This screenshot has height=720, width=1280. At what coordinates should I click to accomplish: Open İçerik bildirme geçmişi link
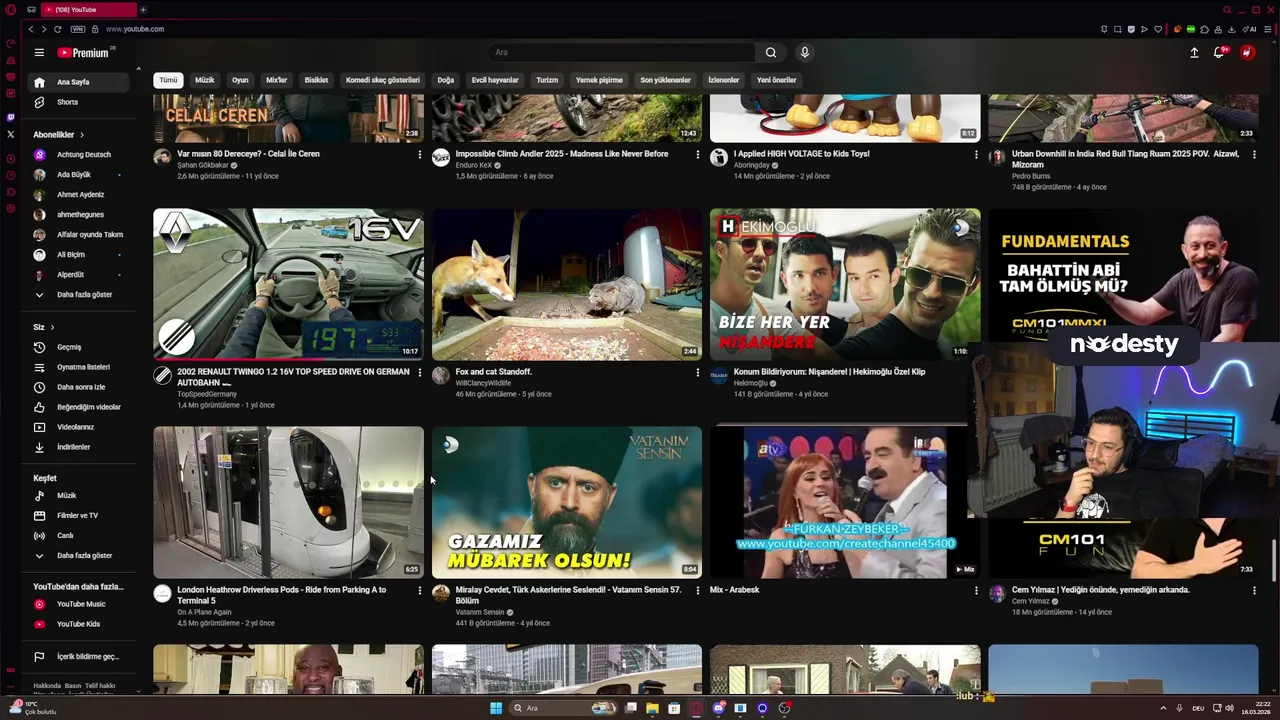[x=78, y=657]
